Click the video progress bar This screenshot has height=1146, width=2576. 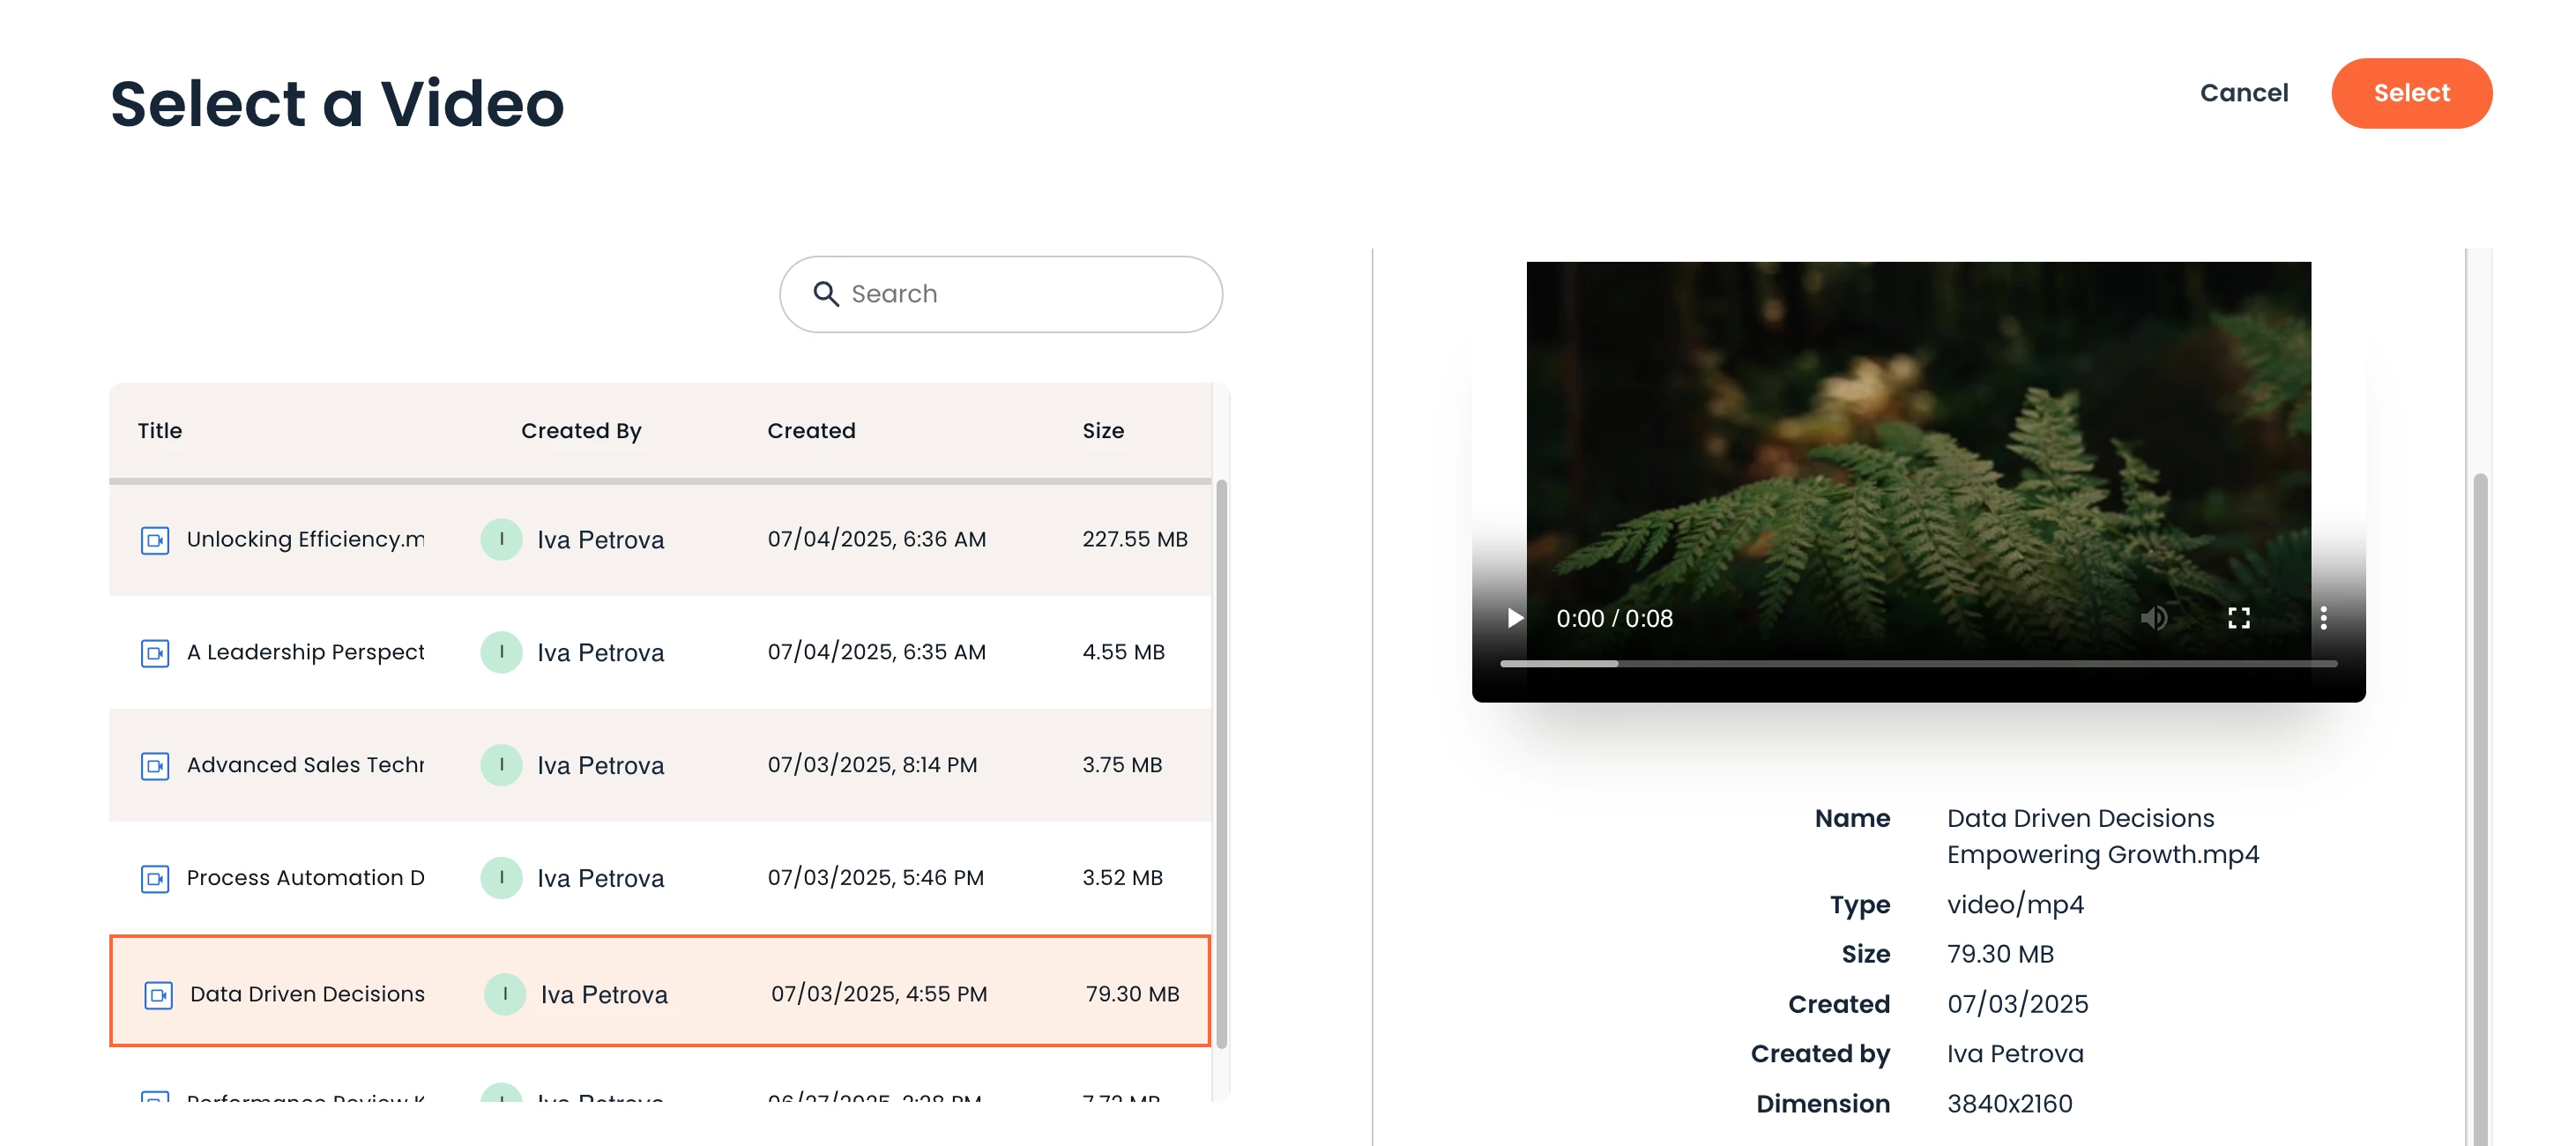[x=1918, y=663]
